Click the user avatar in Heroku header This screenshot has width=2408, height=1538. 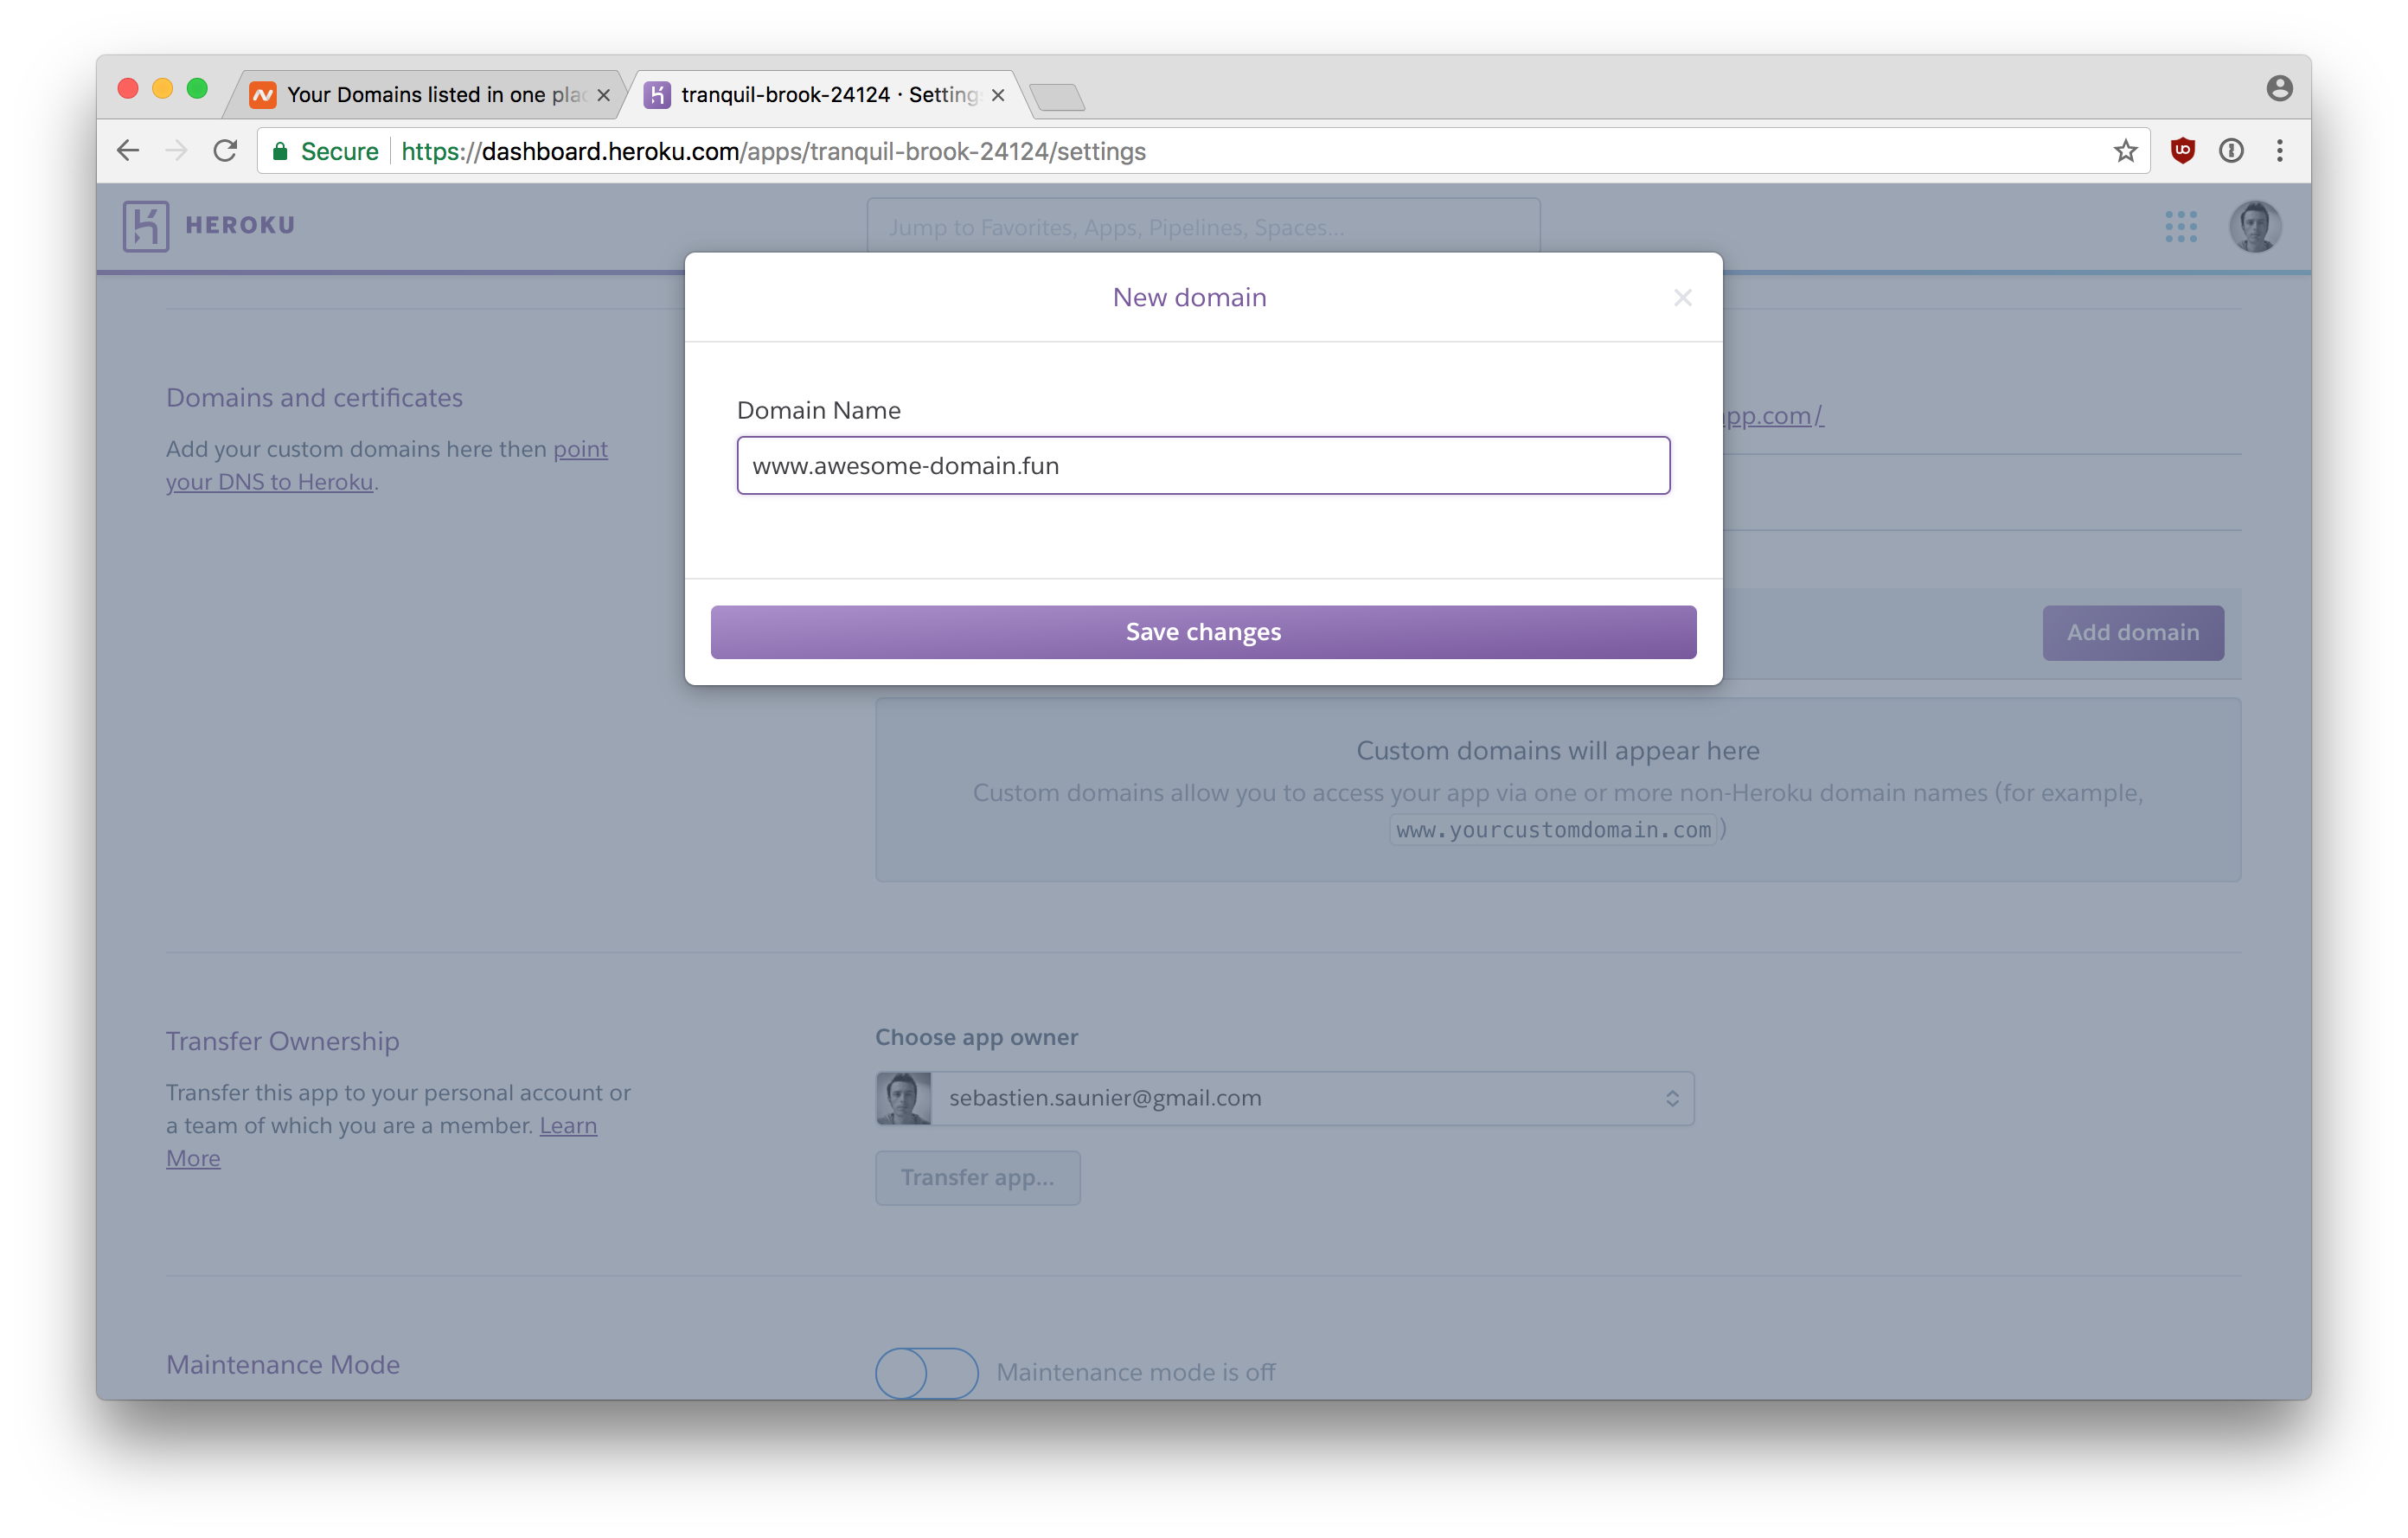coord(2254,226)
